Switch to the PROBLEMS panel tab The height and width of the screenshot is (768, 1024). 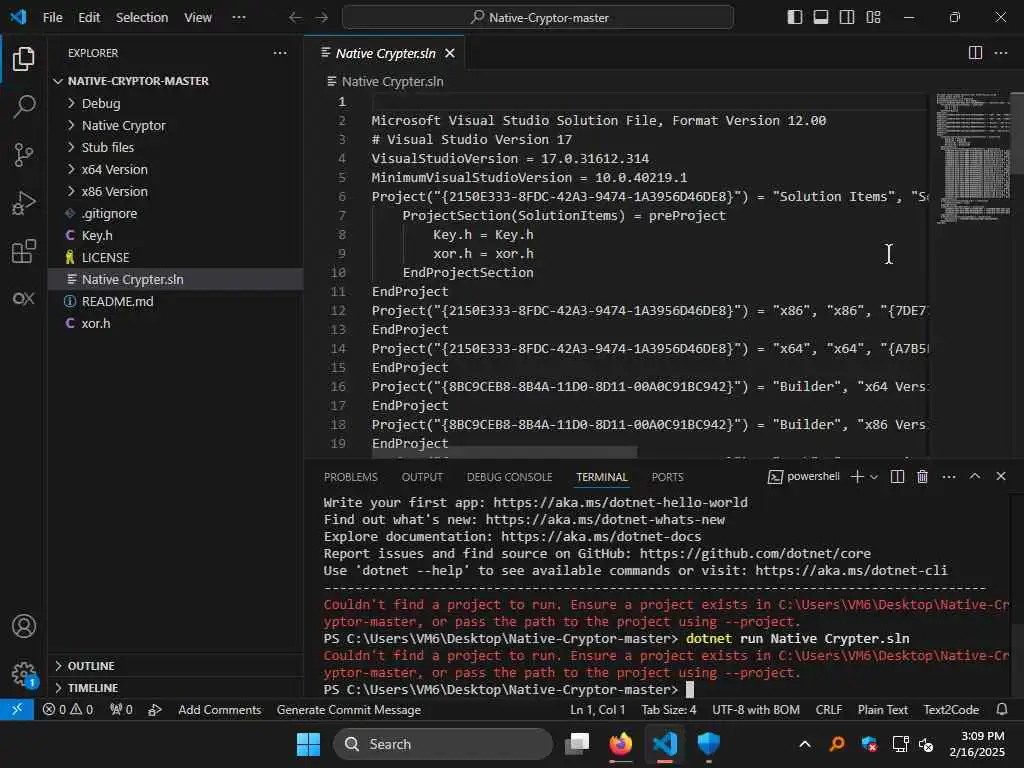click(351, 477)
